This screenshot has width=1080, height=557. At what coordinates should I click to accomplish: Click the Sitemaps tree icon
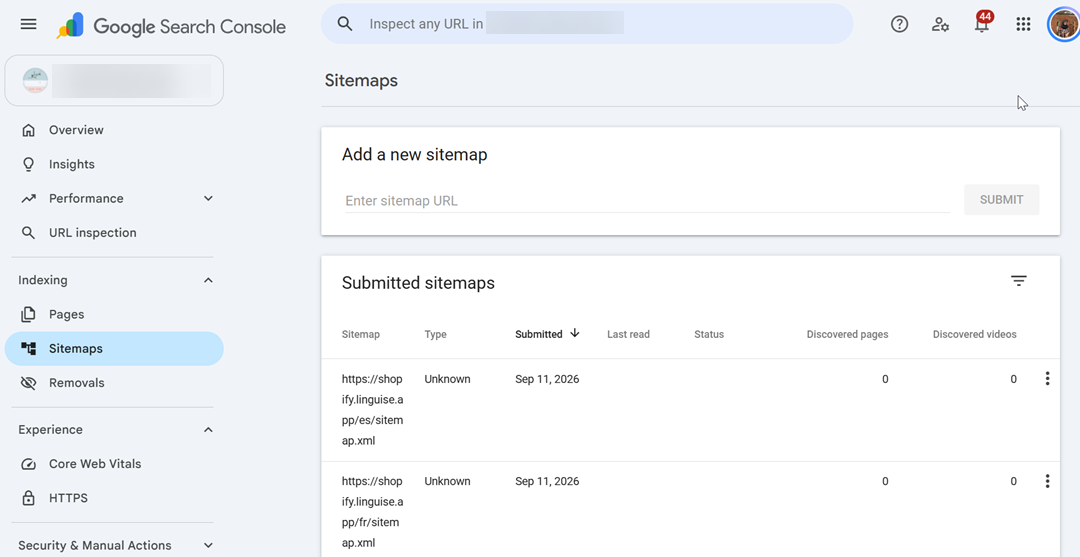pos(28,348)
